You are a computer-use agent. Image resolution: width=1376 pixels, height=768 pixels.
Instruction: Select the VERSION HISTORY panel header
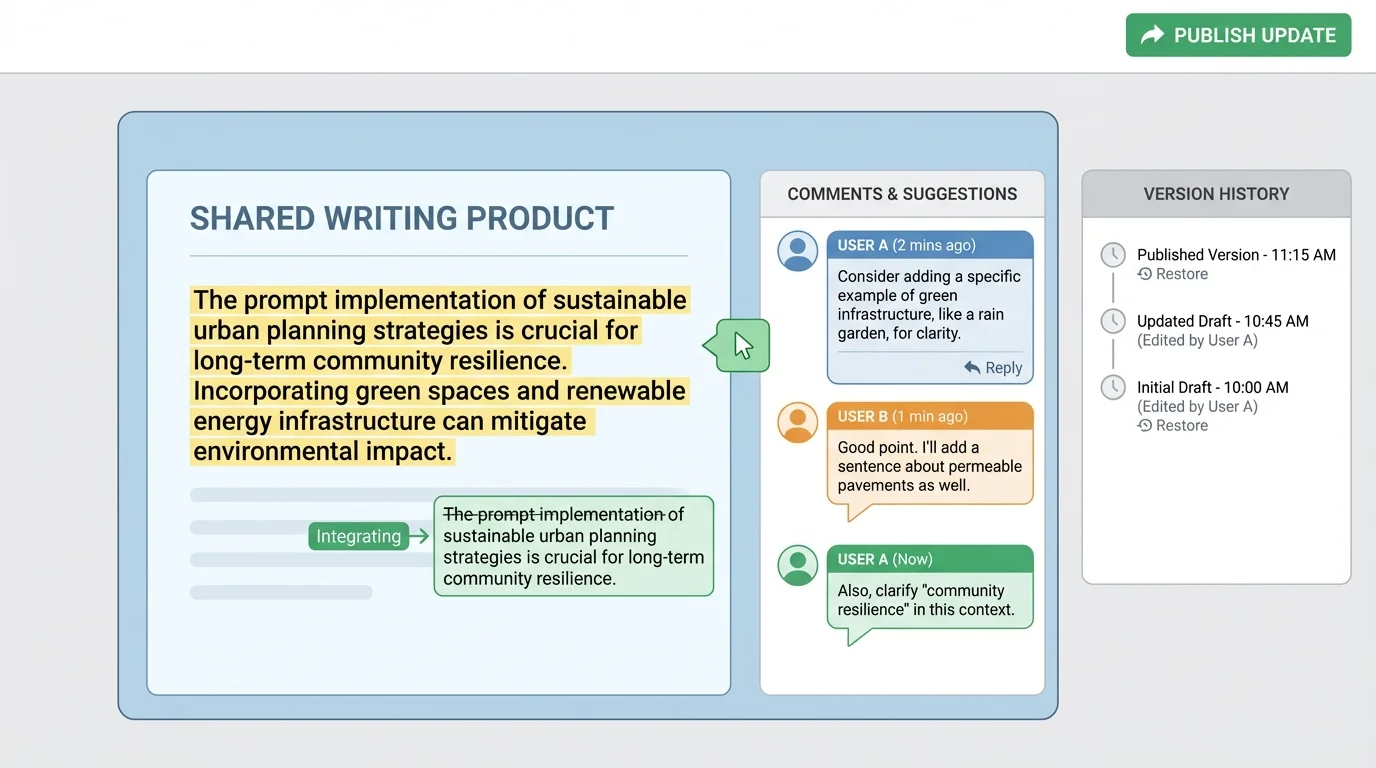(1216, 193)
